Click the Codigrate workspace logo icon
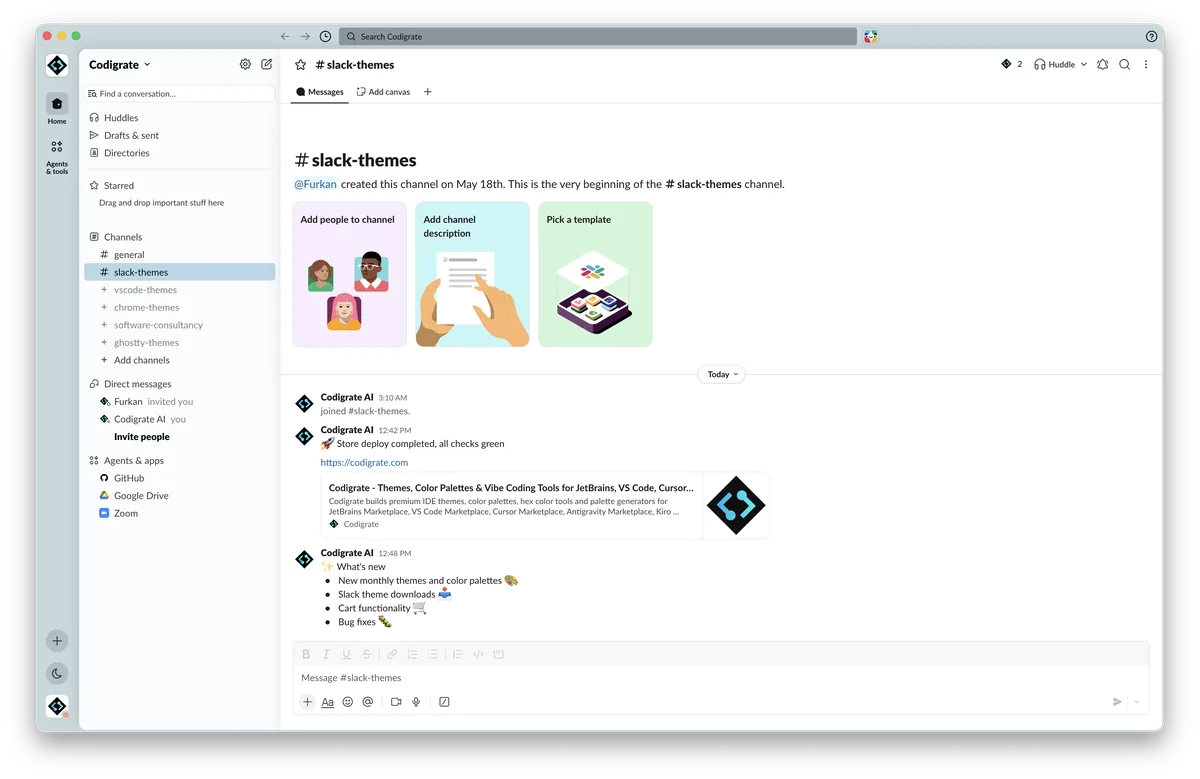 click(x=57, y=65)
